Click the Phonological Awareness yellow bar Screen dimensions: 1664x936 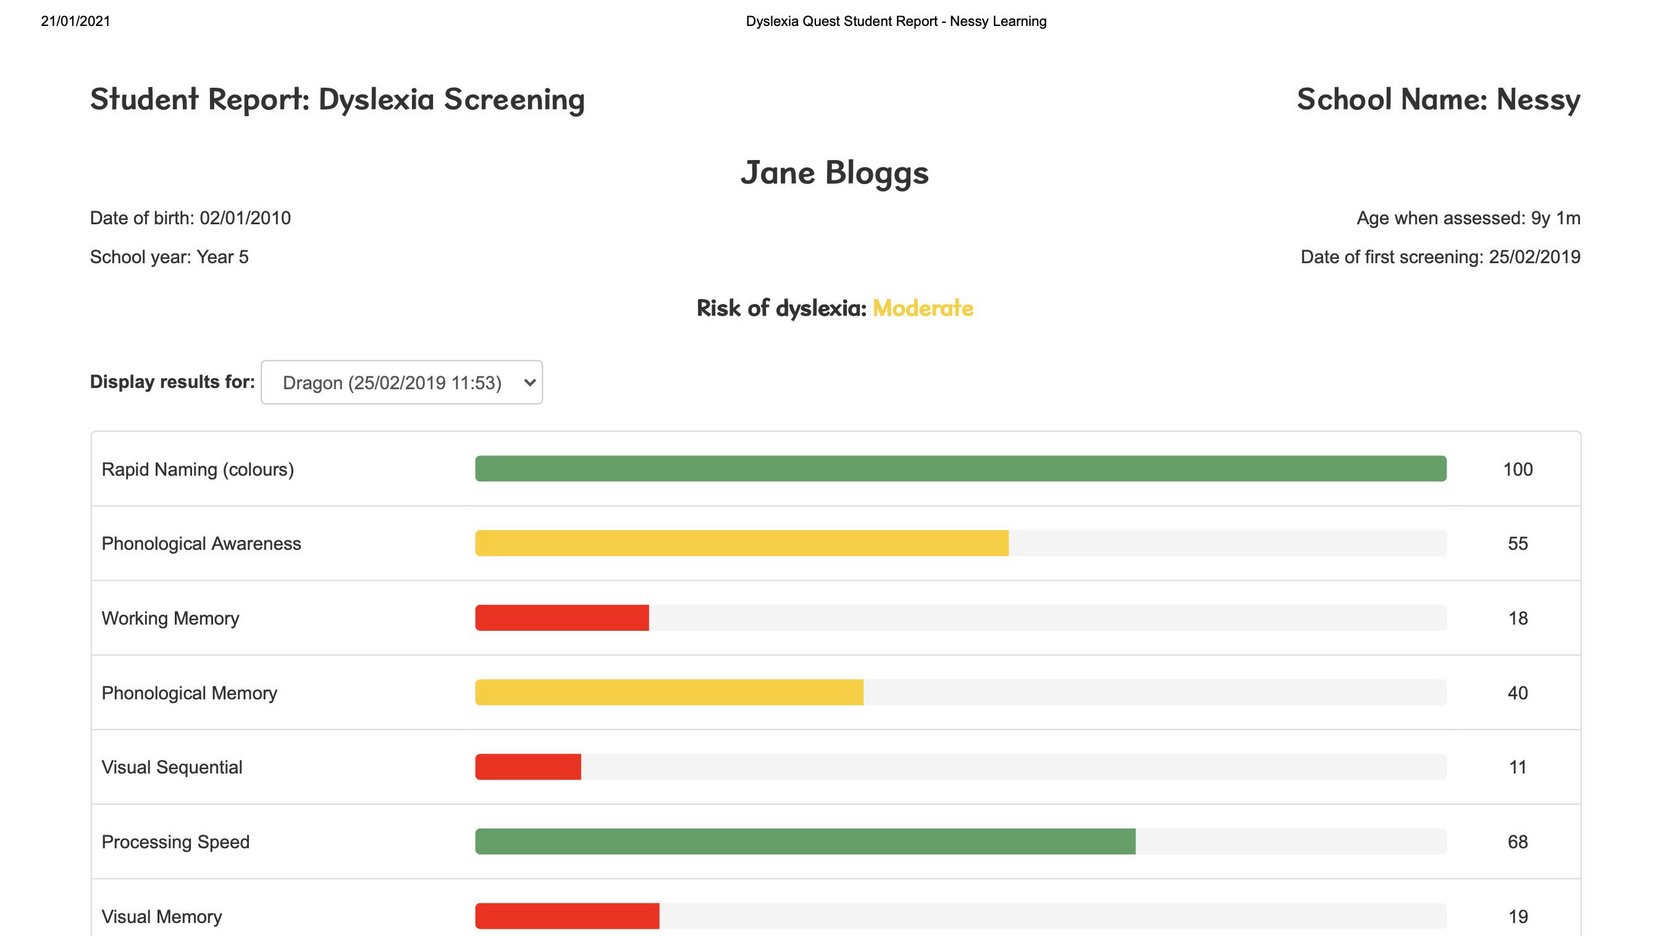741,543
